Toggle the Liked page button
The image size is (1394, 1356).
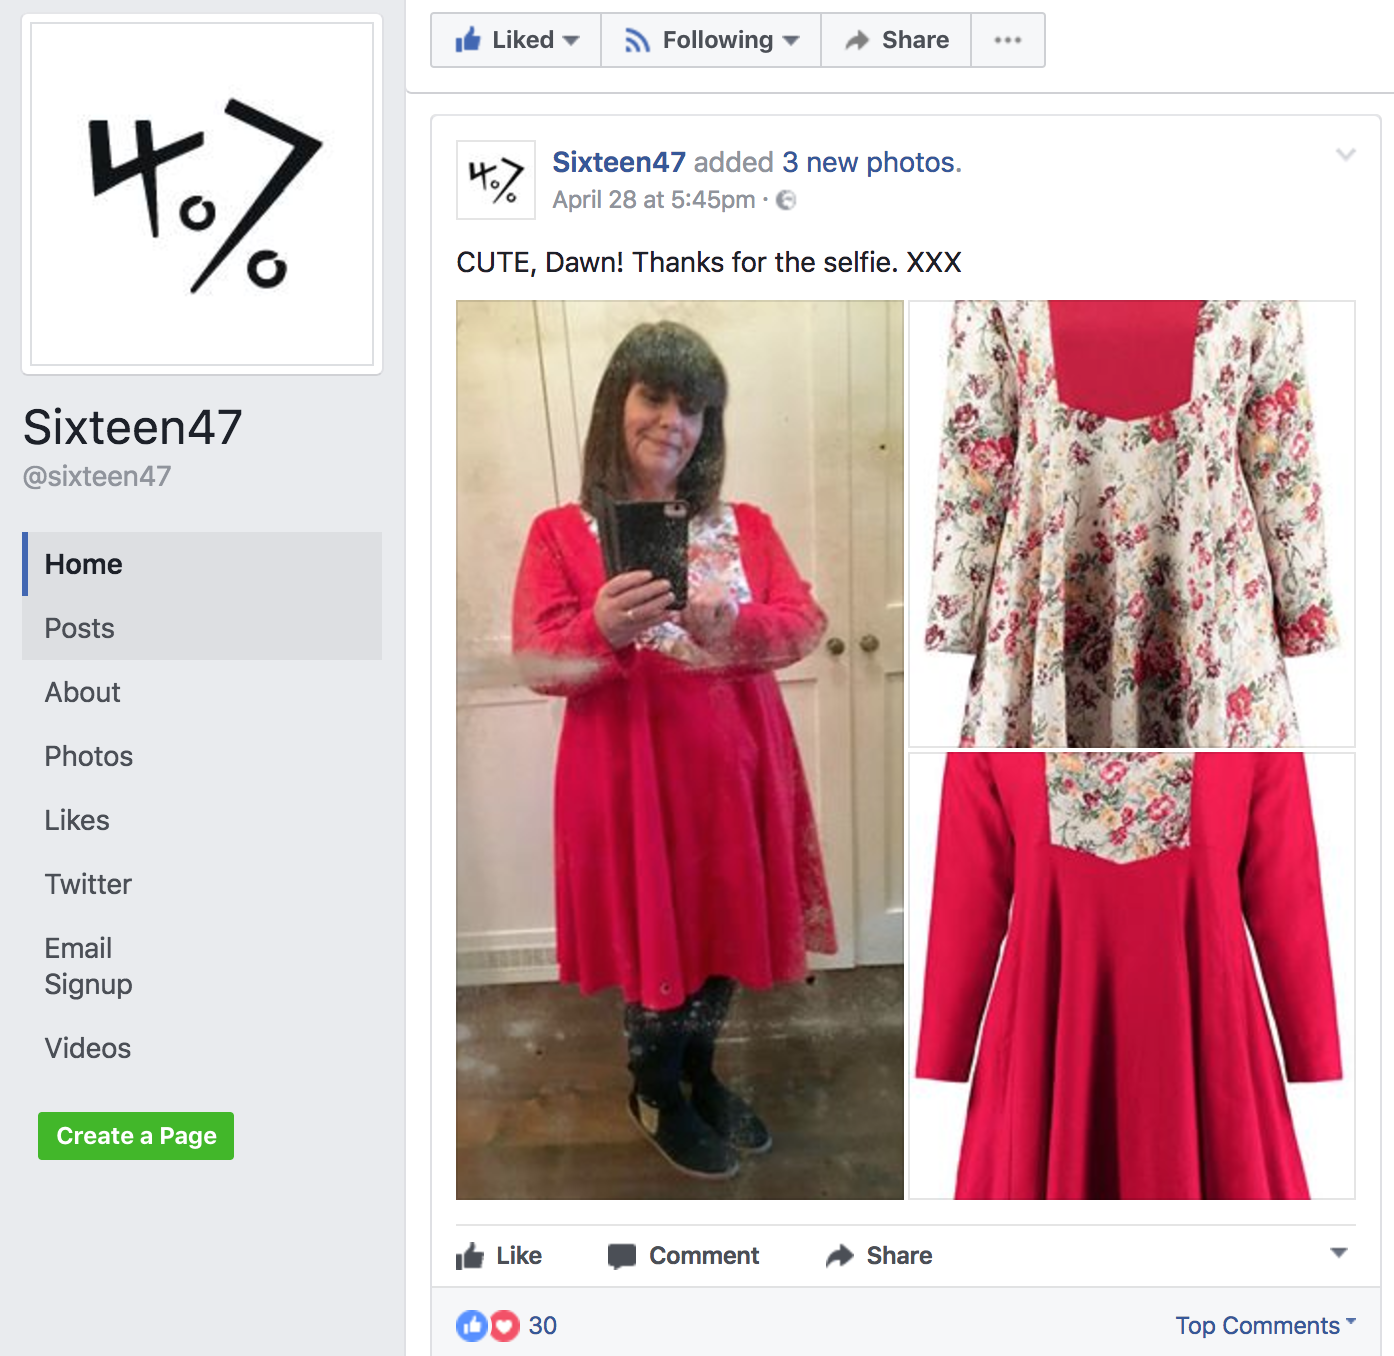[516, 40]
